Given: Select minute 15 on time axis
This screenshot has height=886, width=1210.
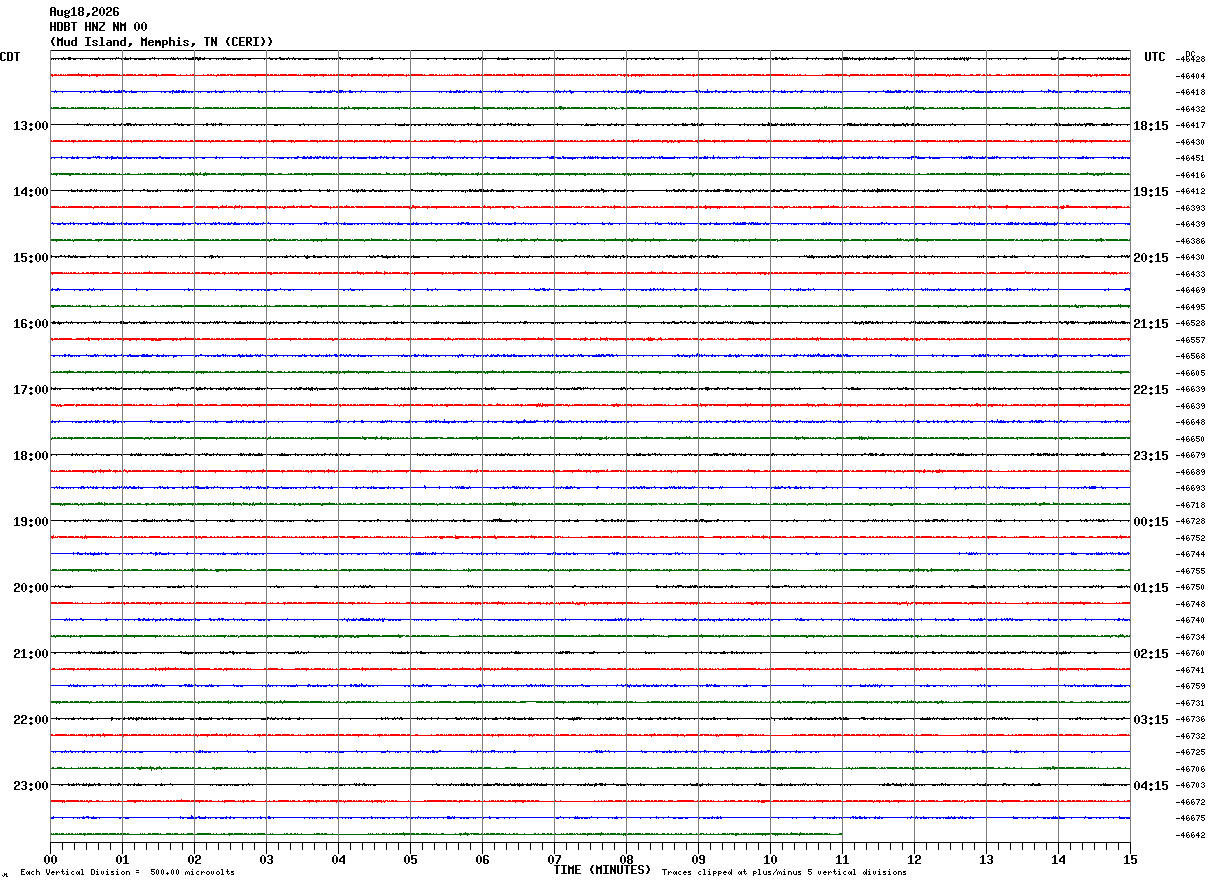Looking at the screenshot, I should (x=1131, y=859).
